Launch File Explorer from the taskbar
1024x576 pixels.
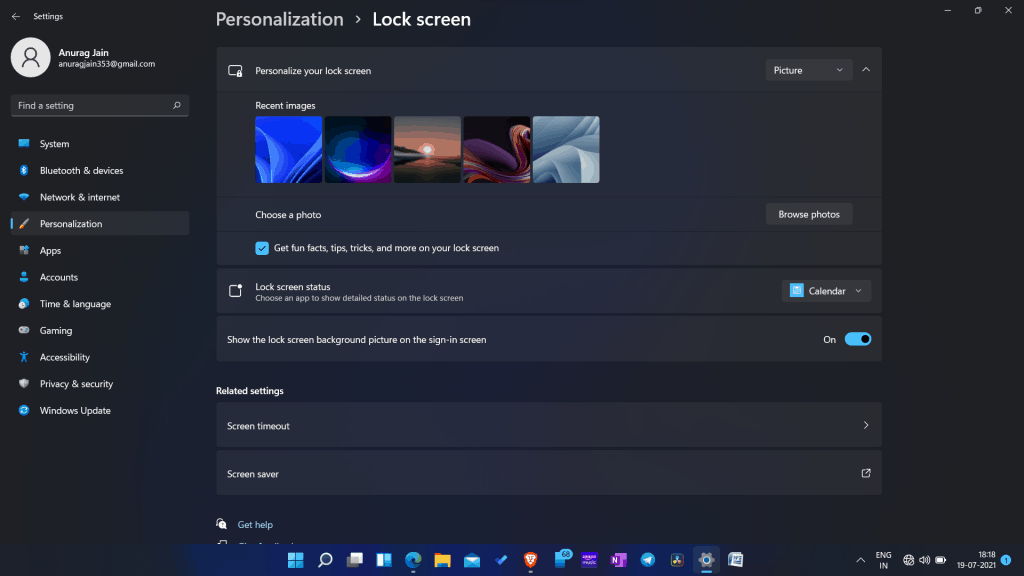click(x=442, y=560)
